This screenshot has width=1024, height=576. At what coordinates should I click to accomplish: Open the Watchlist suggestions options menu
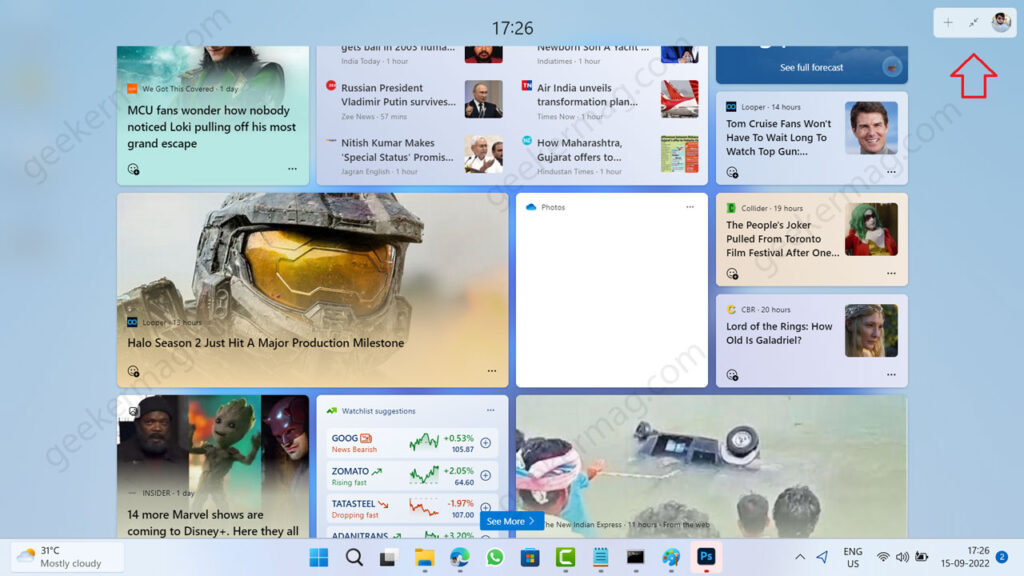tap(490, 410)
